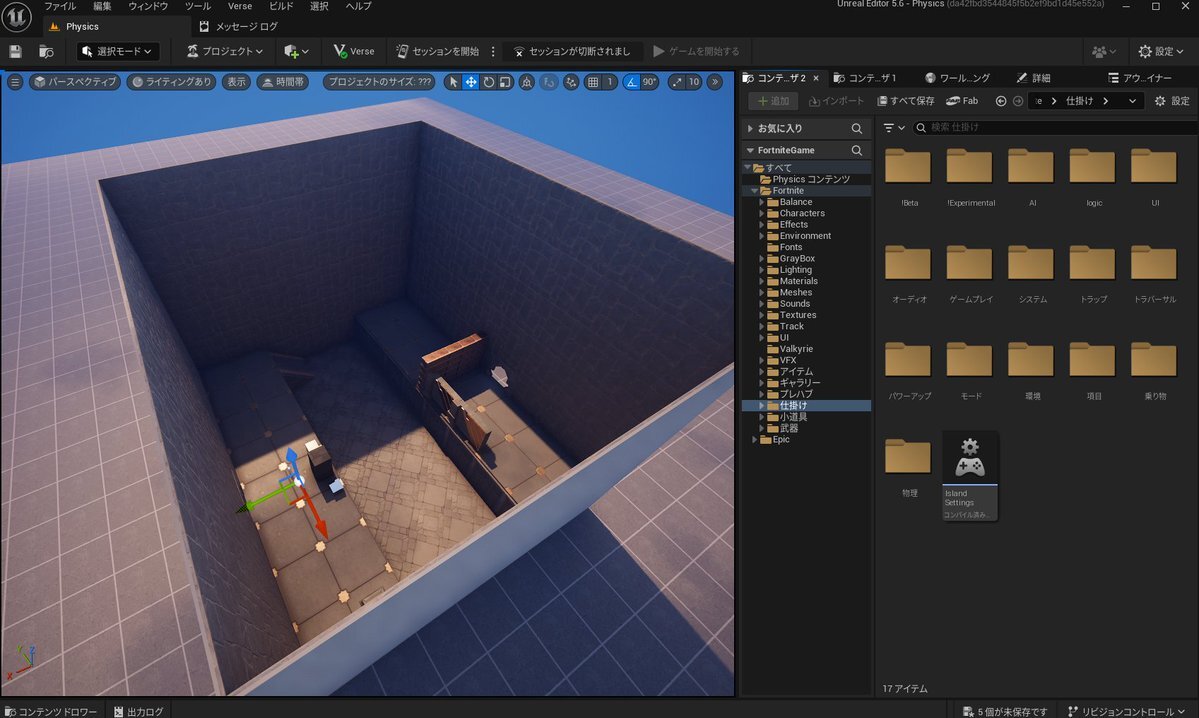
Task: Click the Verse button in the toolbar
Action: (354, 51)
